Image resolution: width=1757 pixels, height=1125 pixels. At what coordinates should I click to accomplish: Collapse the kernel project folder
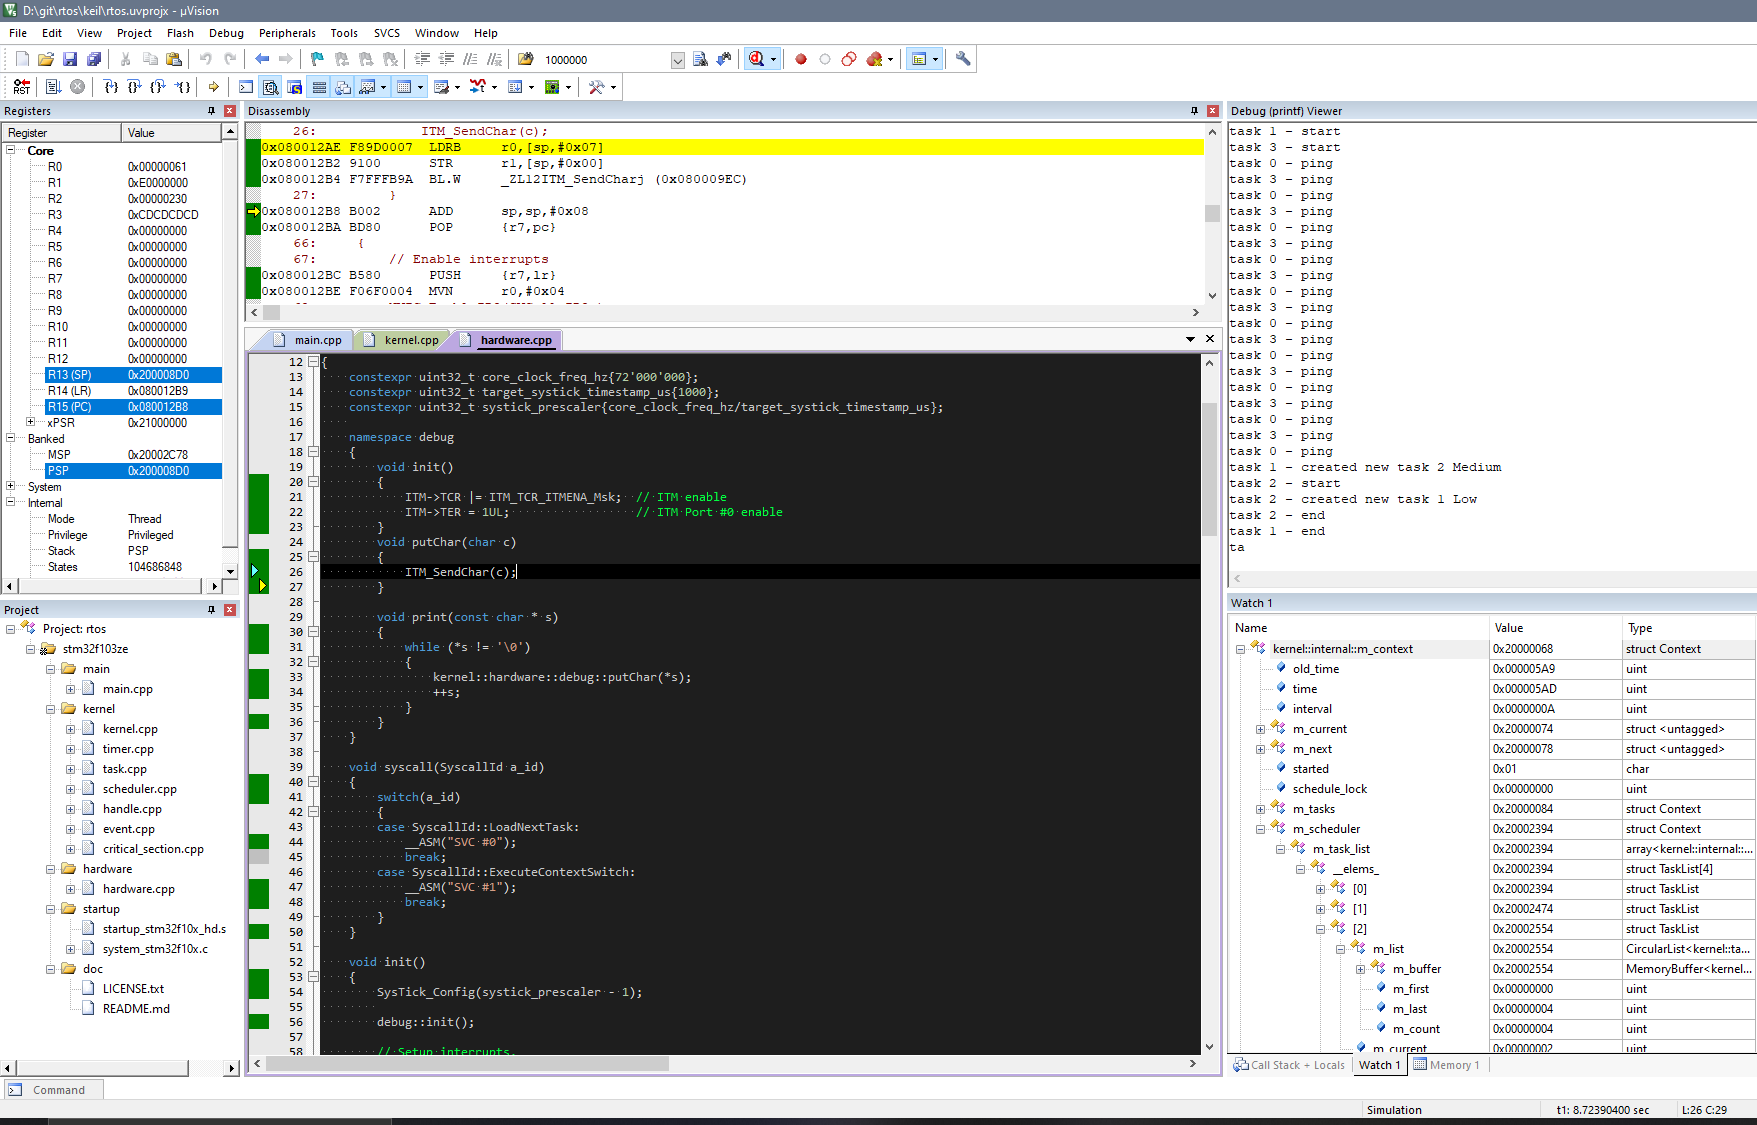51,709
